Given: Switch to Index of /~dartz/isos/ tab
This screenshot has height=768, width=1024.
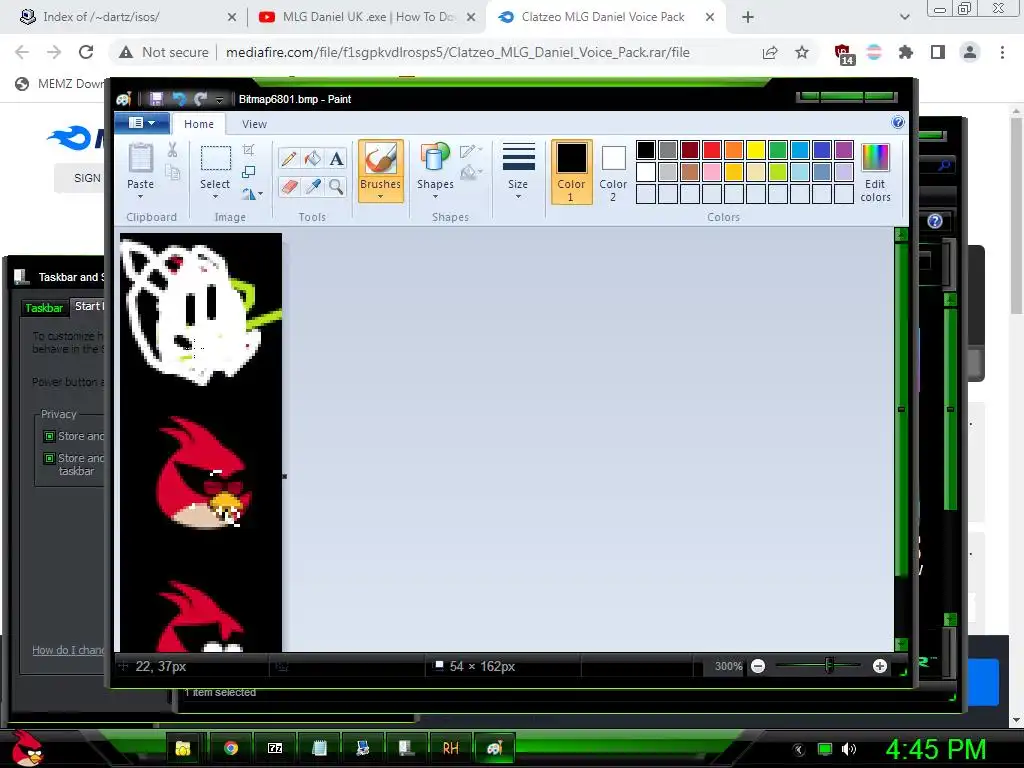Looking at the screenshot, I should click(127, 17).
